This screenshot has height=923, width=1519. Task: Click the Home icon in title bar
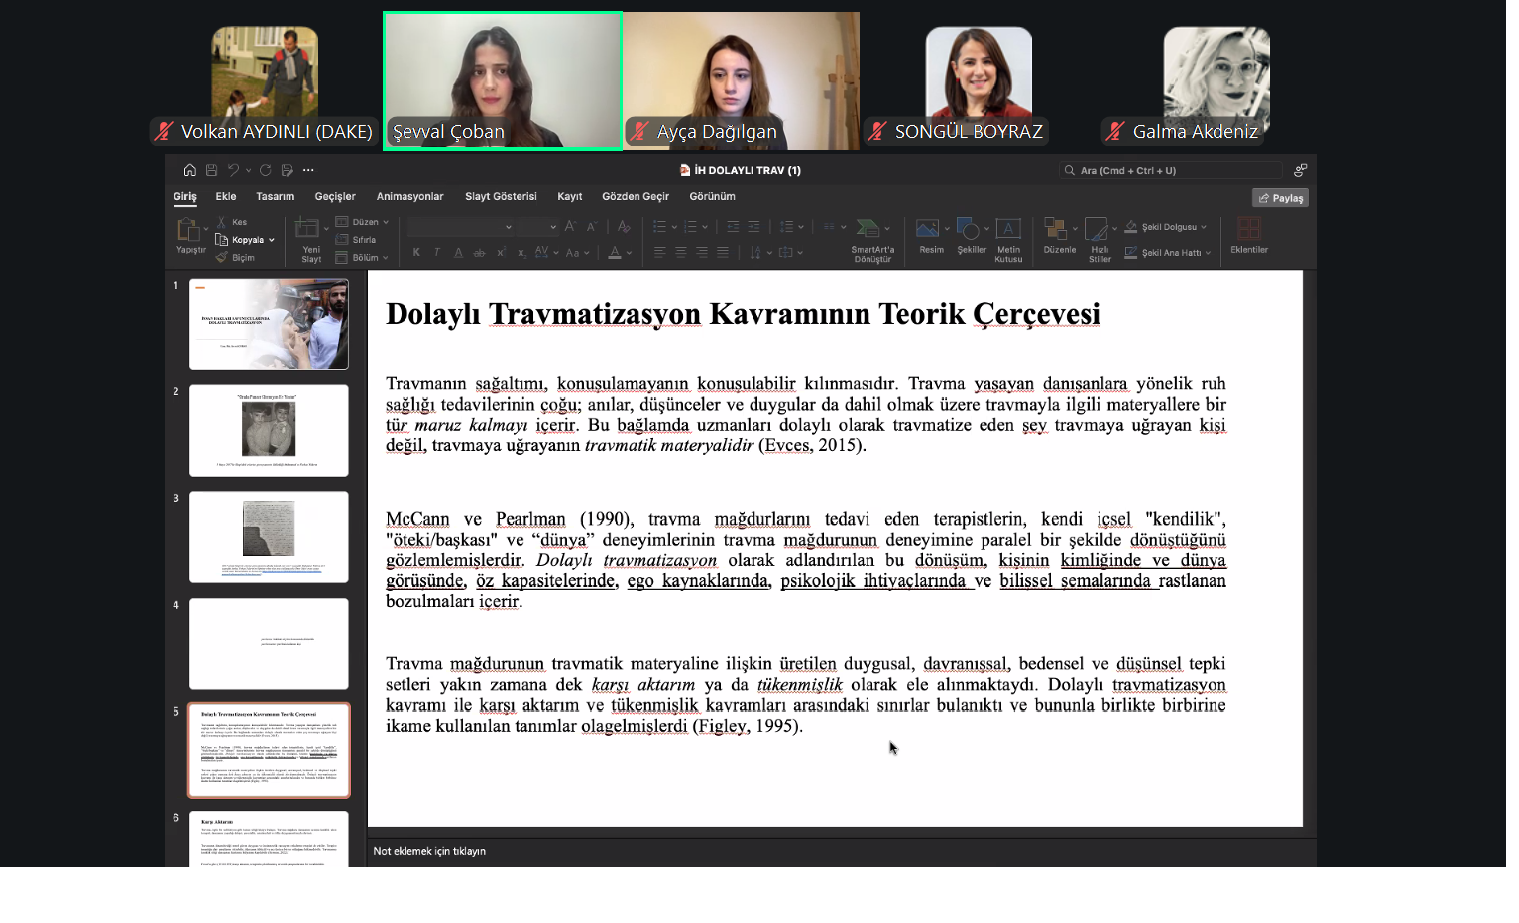tap(189, 170)
